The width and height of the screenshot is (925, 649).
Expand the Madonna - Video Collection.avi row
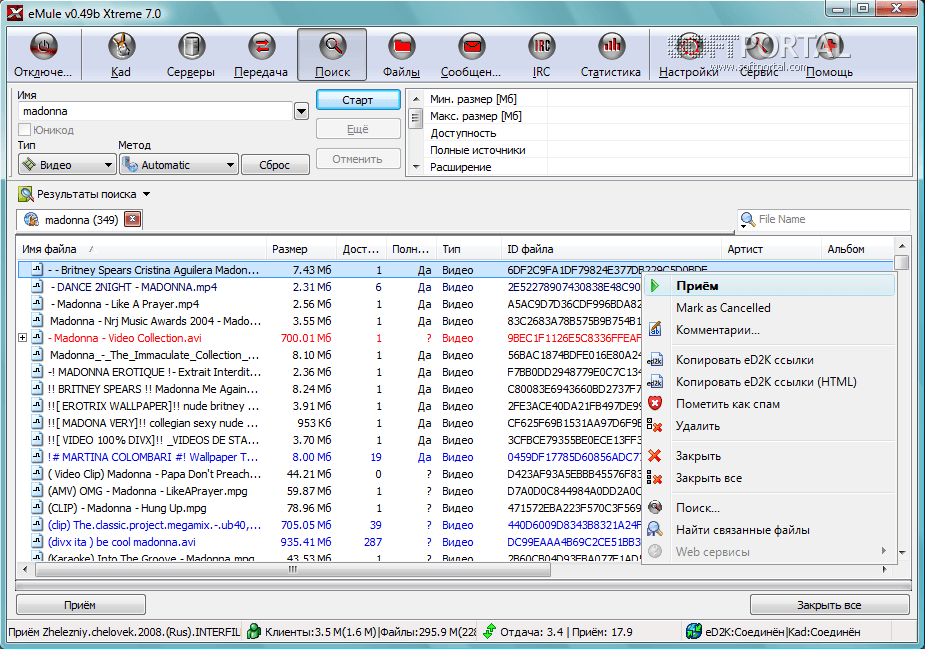(x=22, y=338)
